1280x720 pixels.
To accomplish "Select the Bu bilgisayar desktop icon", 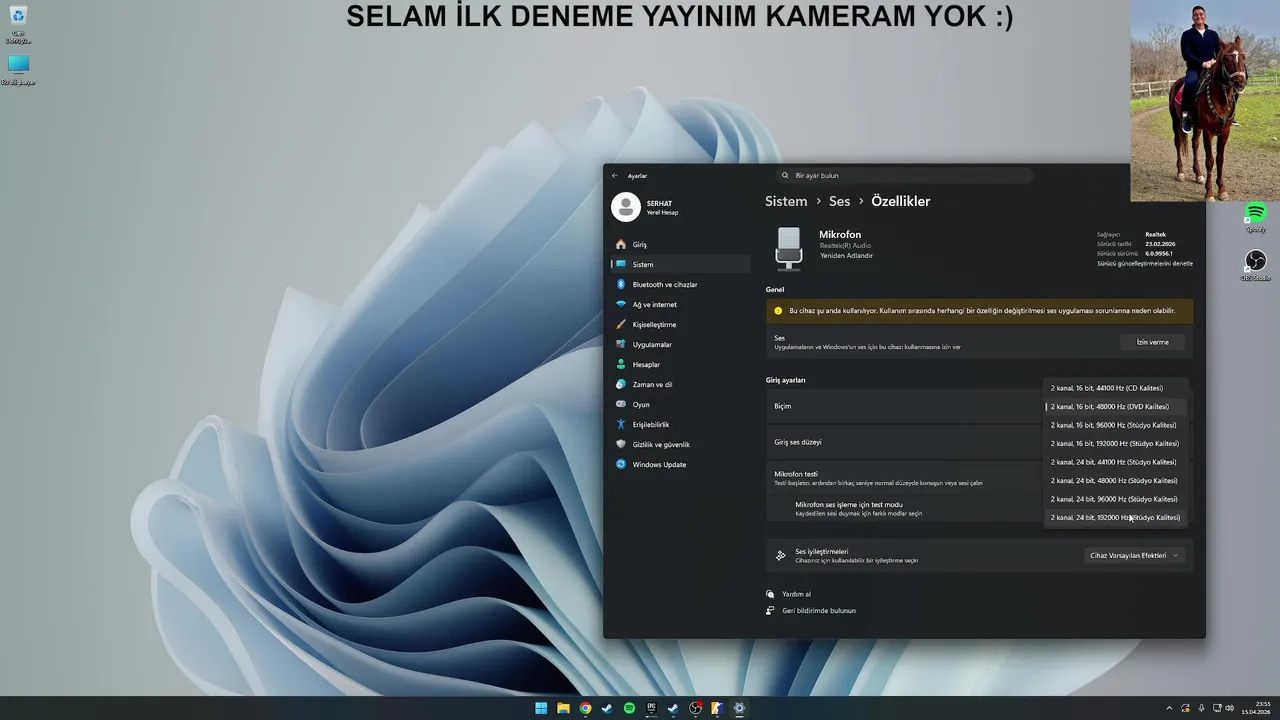I will click(x=18, y=69).
